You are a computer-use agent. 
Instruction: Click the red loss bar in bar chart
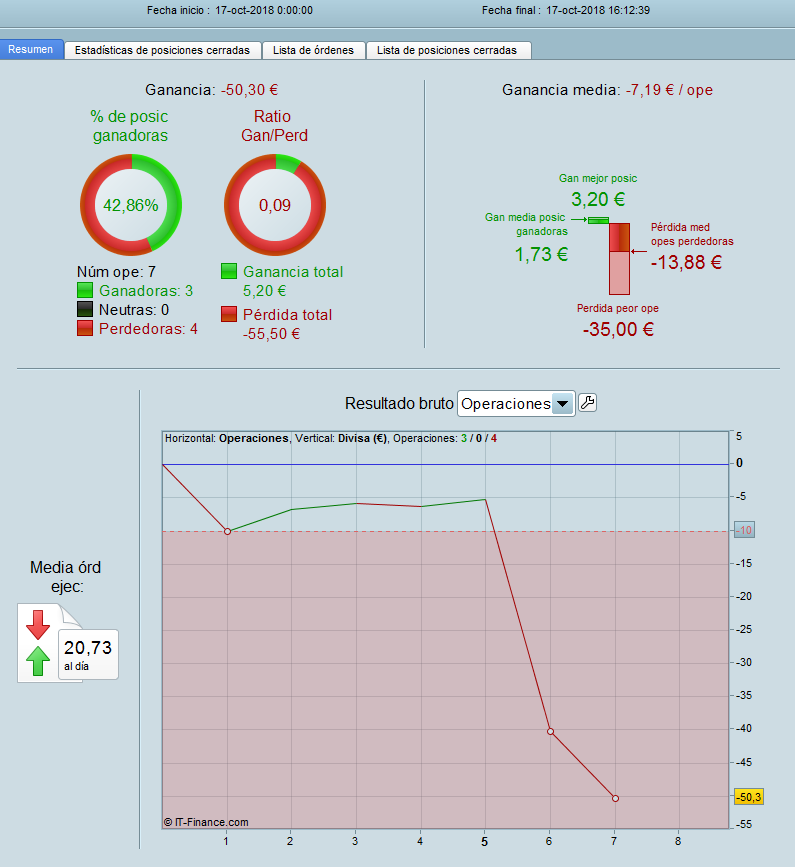click(619, 259)
